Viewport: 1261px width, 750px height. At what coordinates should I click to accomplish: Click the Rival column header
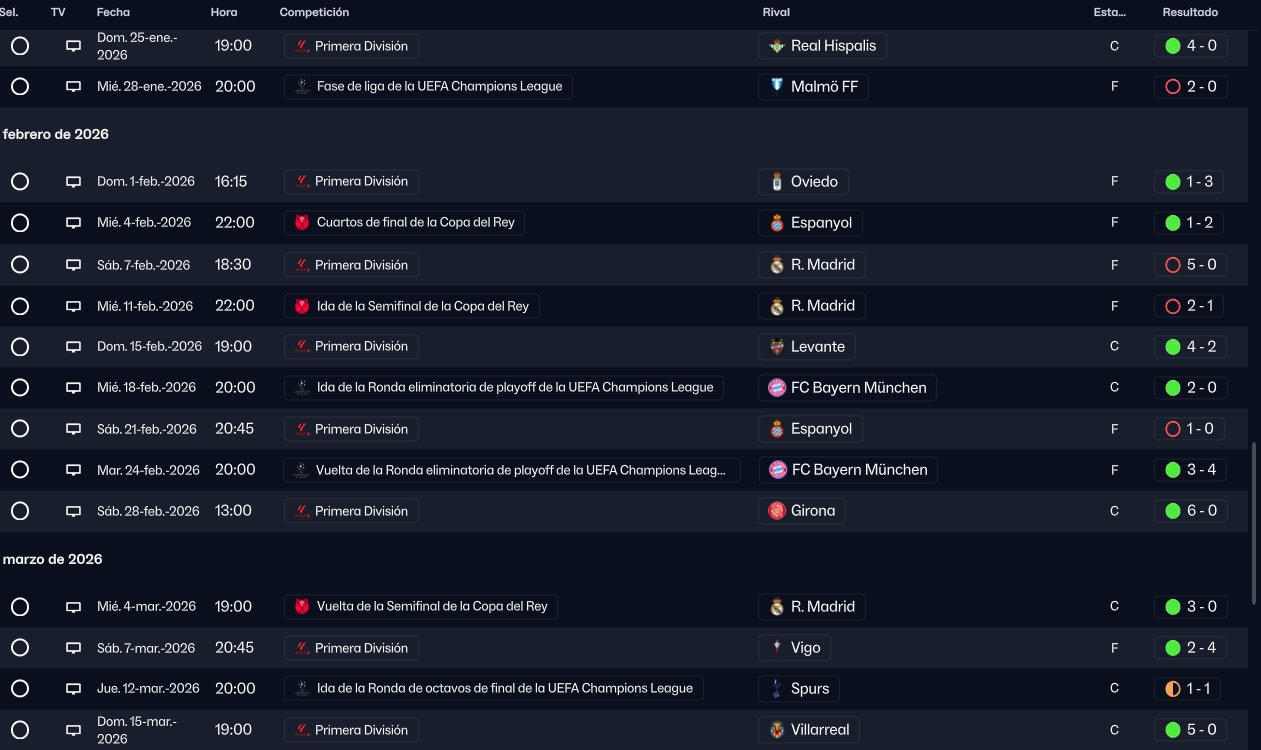776,12
